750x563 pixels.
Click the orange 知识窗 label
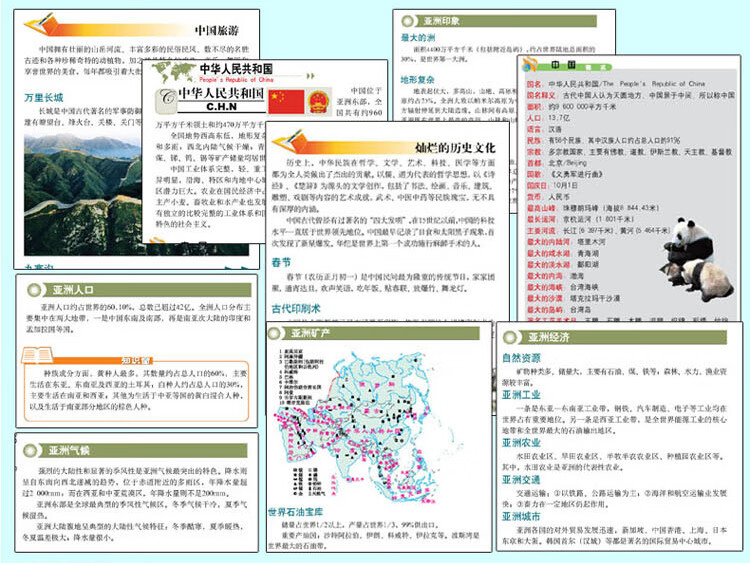click(x=136, y=361)
